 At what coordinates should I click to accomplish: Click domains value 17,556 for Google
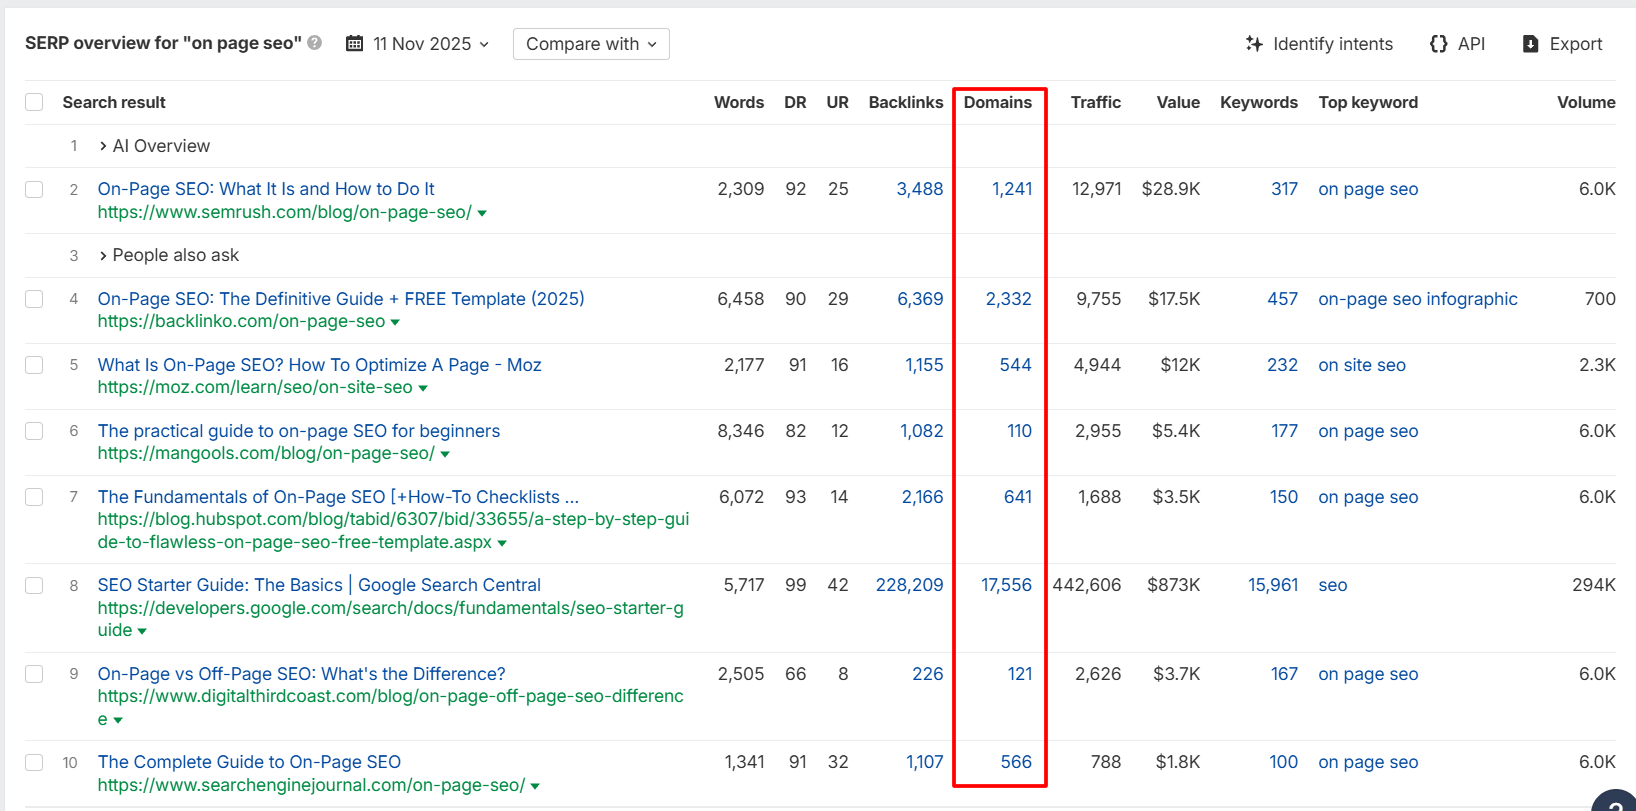1007,585
